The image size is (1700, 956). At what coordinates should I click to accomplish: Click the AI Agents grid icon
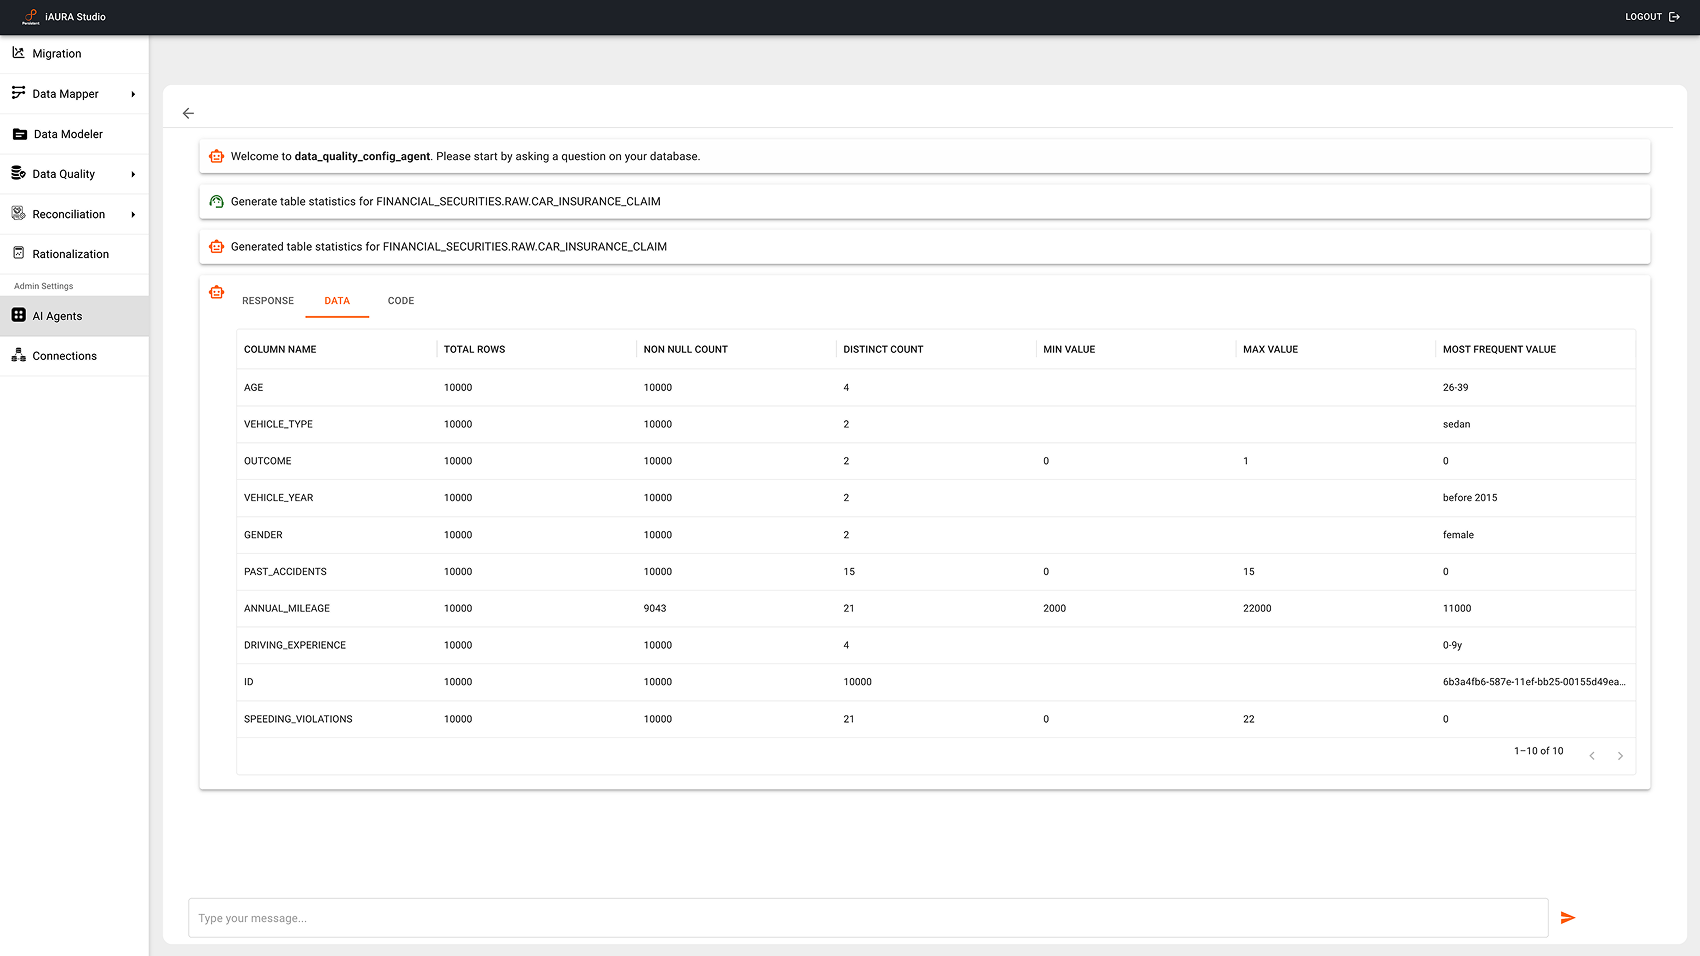point(18,316)
